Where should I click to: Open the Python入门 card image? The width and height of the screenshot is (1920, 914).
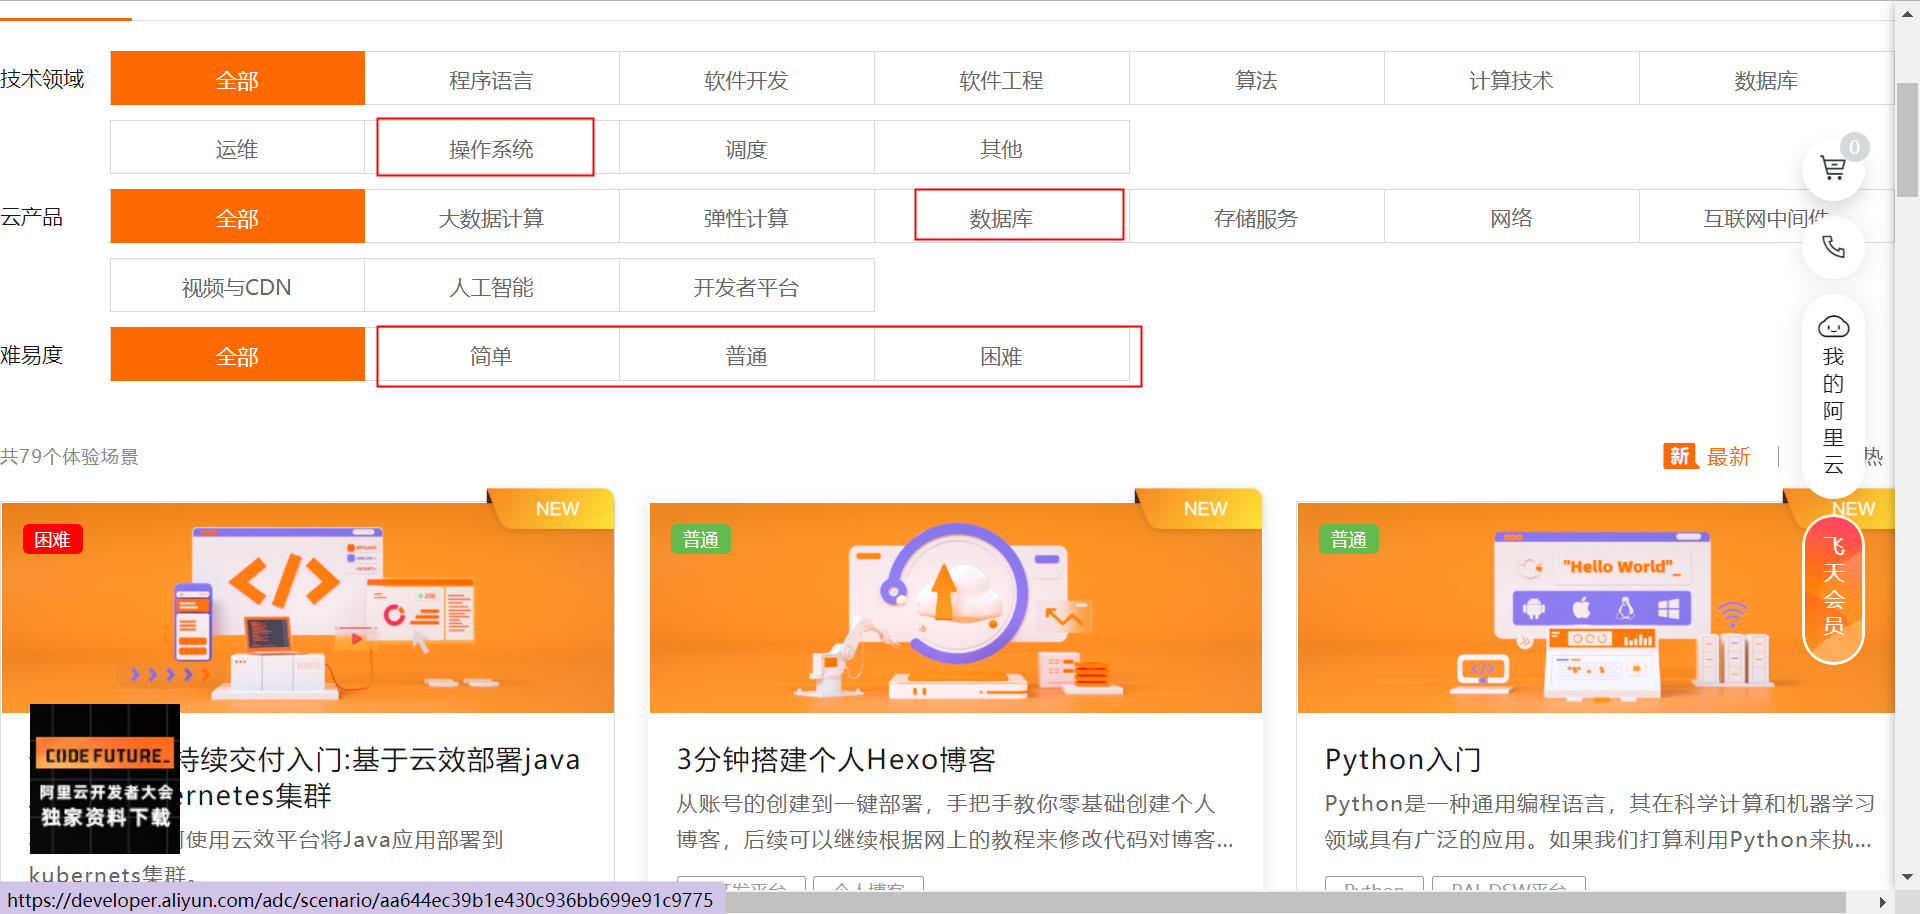[1596, 607]
